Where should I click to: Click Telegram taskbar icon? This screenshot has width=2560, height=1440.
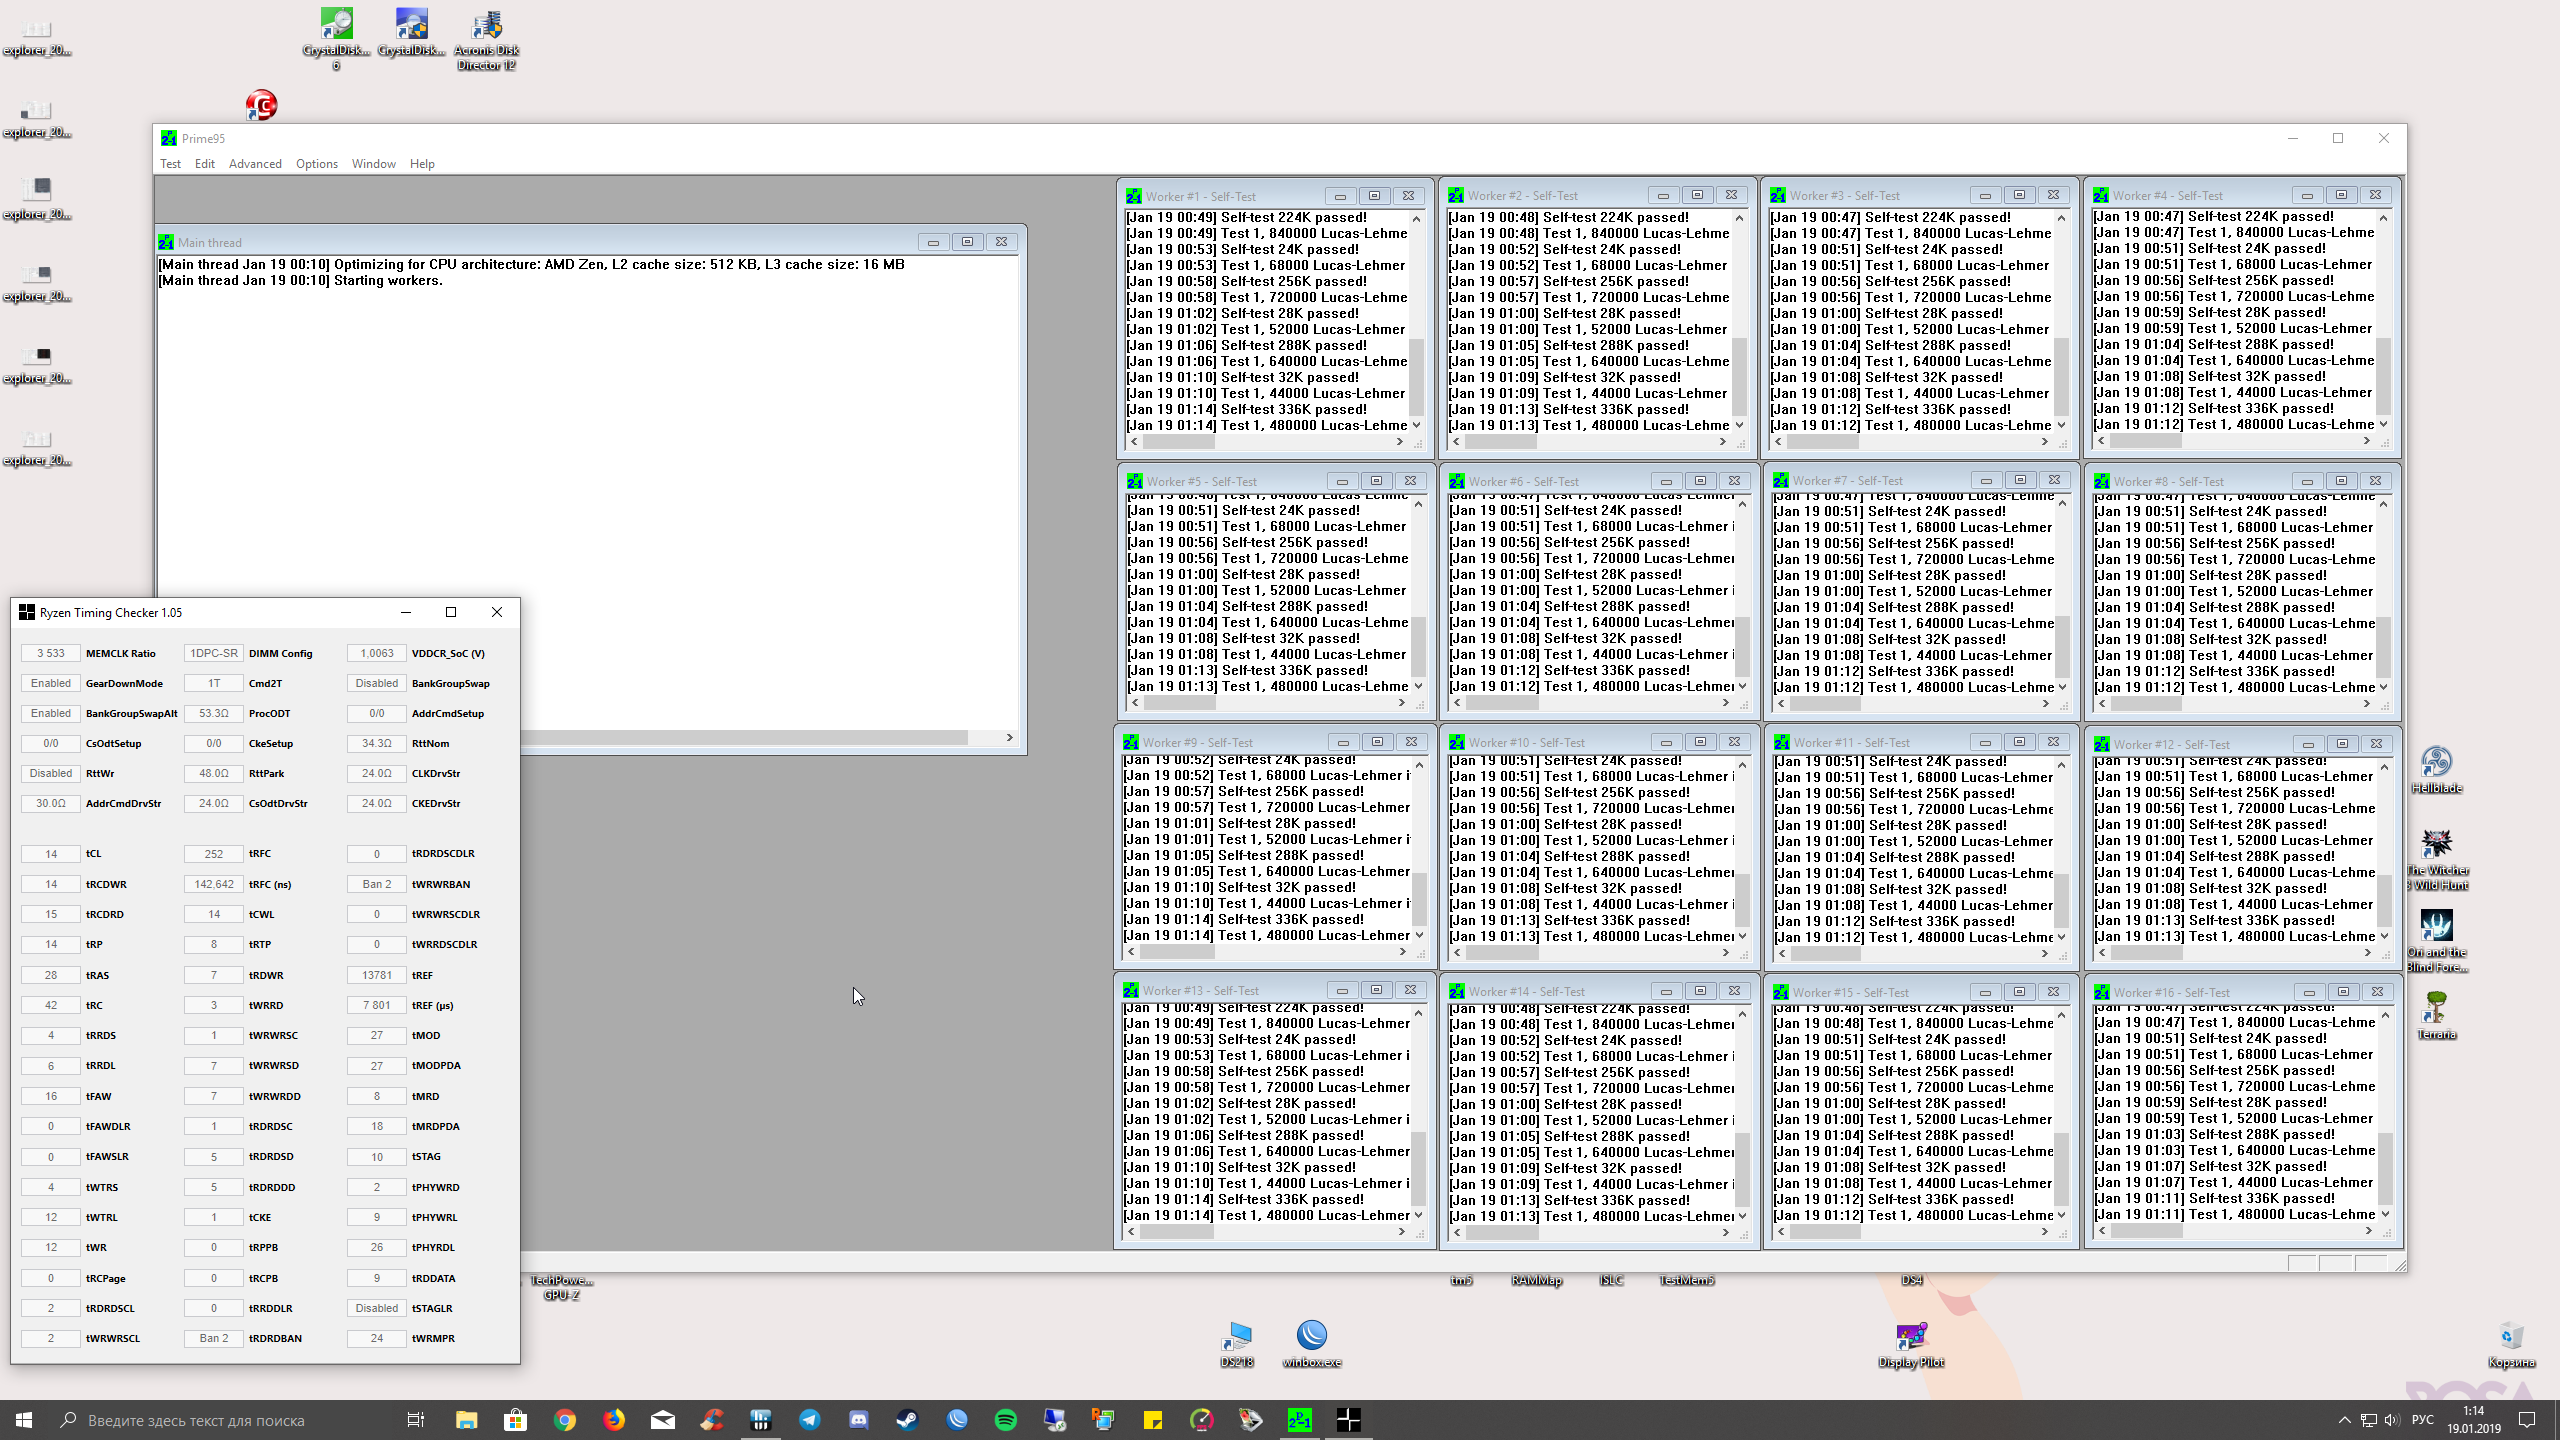point(809,1420)
